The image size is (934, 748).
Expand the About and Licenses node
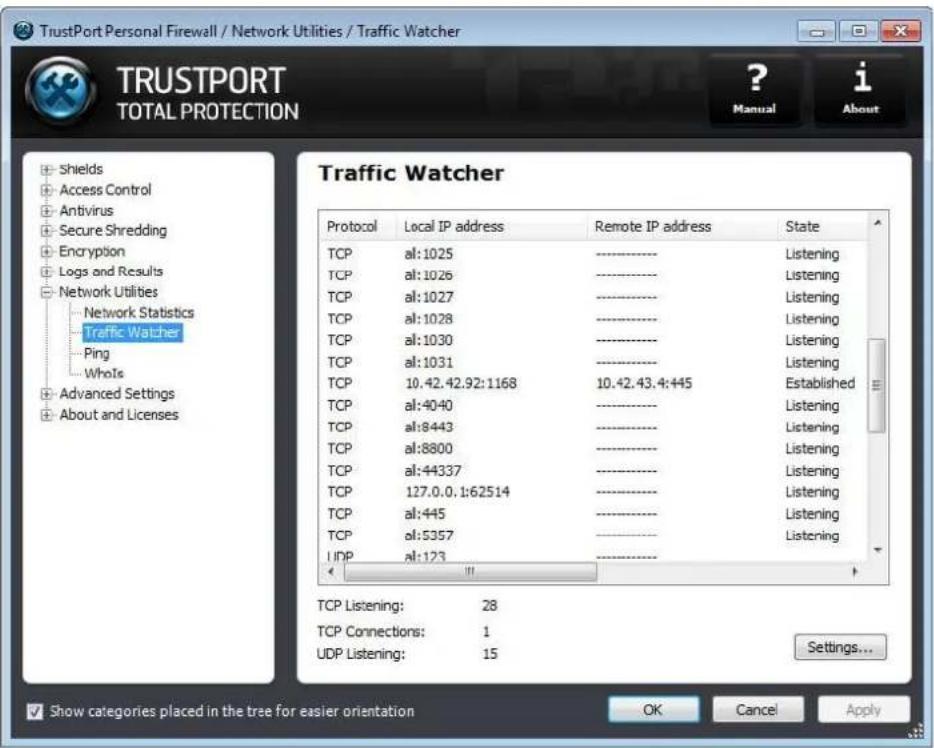coord(46,414)
